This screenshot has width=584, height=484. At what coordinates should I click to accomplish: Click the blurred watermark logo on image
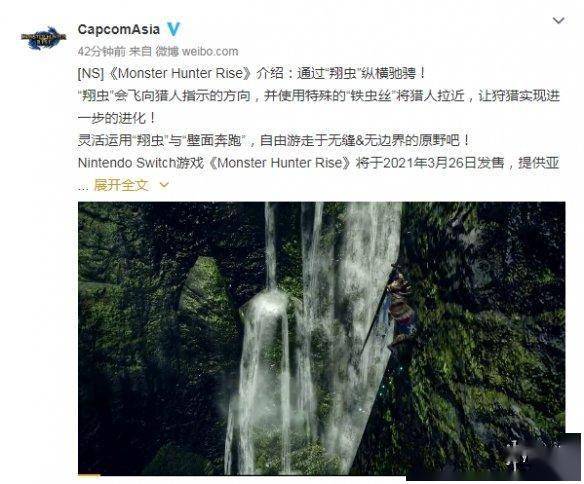tap(533, 456)
